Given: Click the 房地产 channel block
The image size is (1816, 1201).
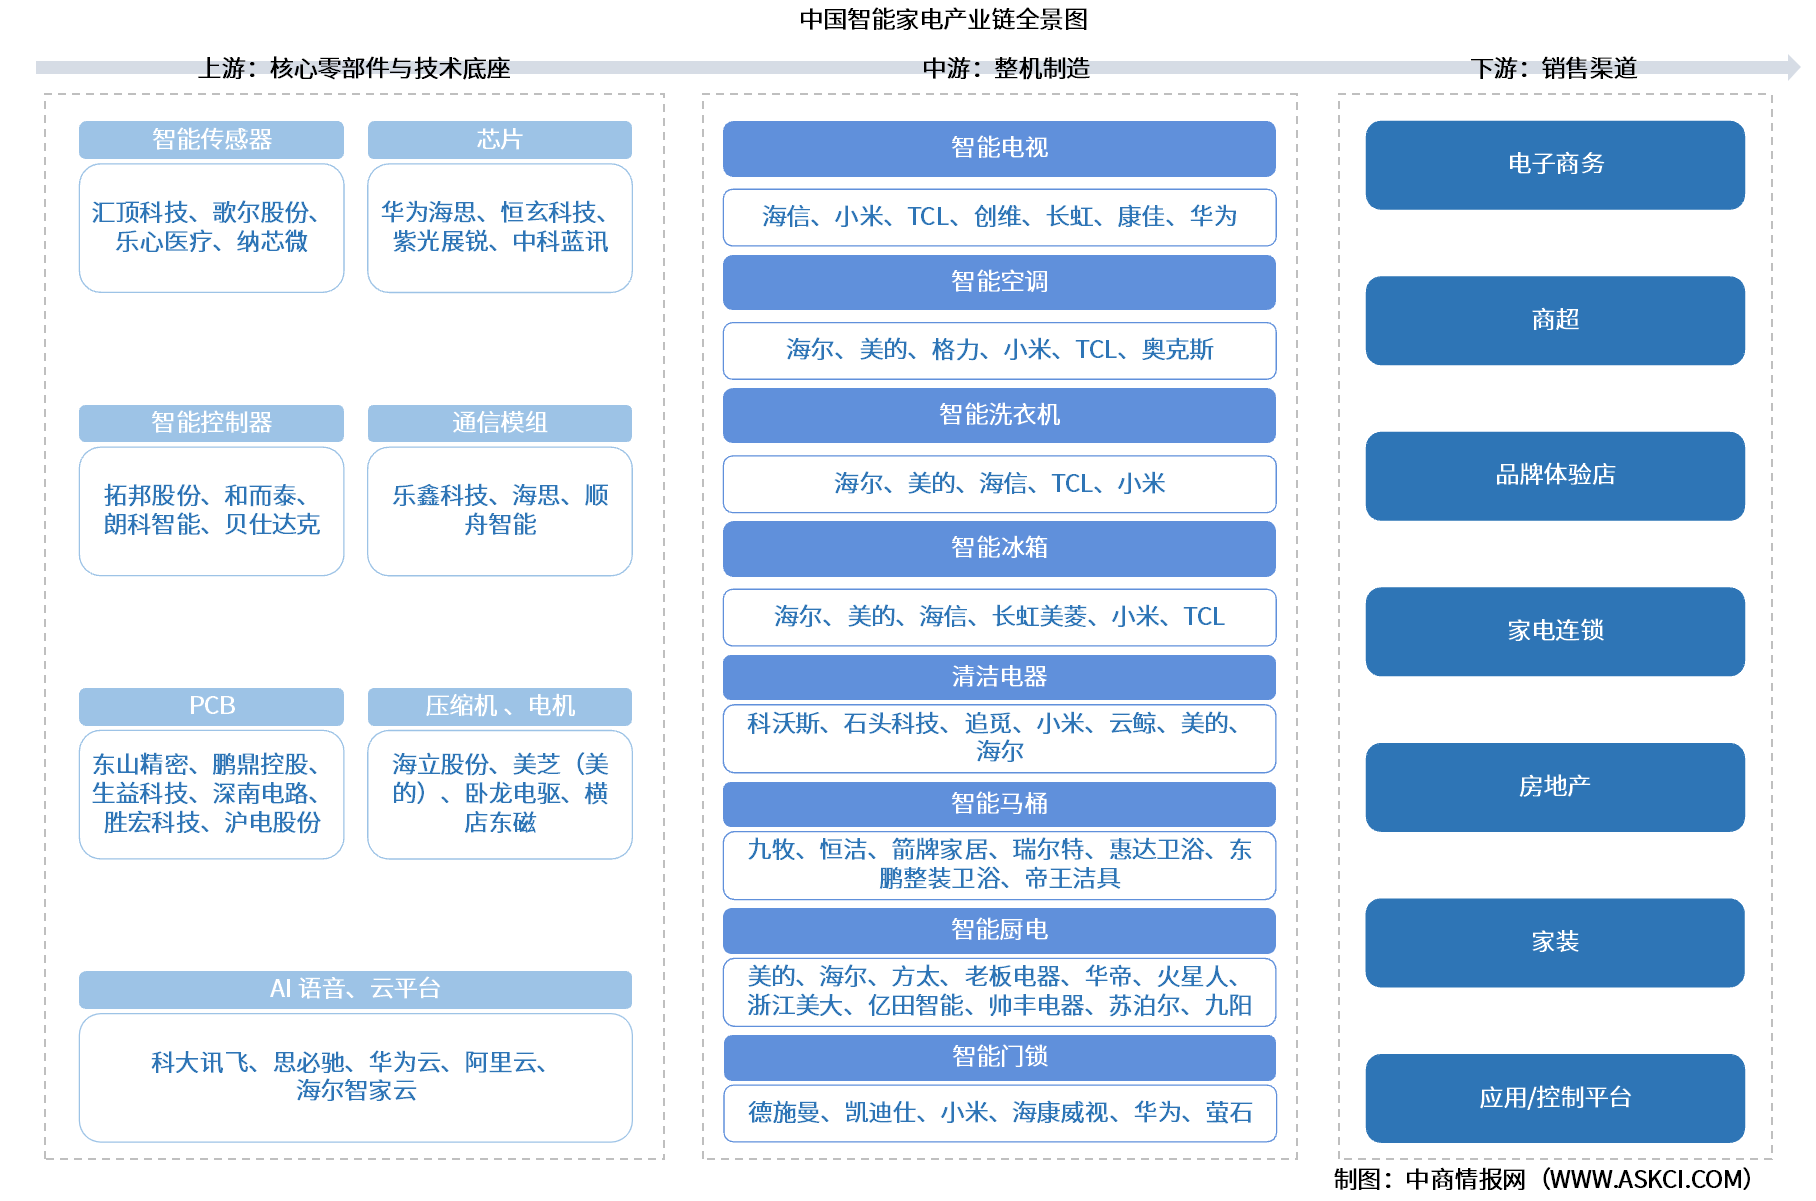Looking at the screenshot, I should 1555,787.
